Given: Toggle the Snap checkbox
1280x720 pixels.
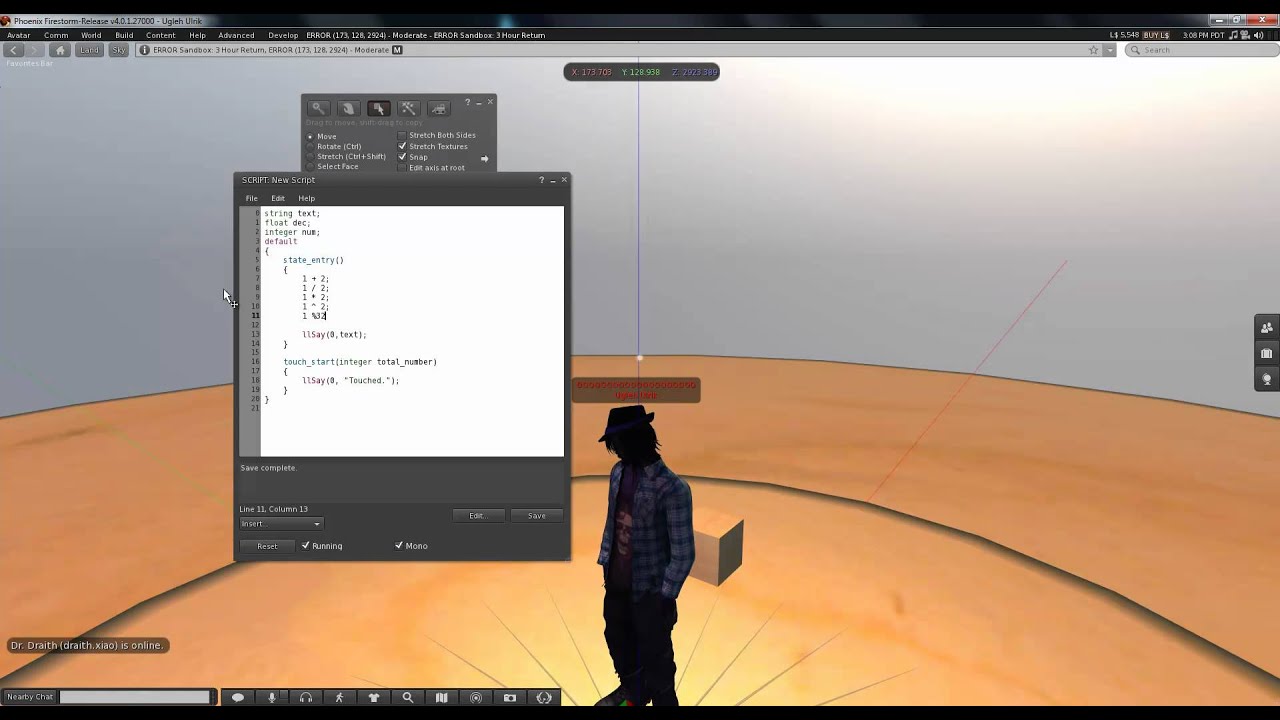Looking at the screenshot, I should (x=413, y=157).
